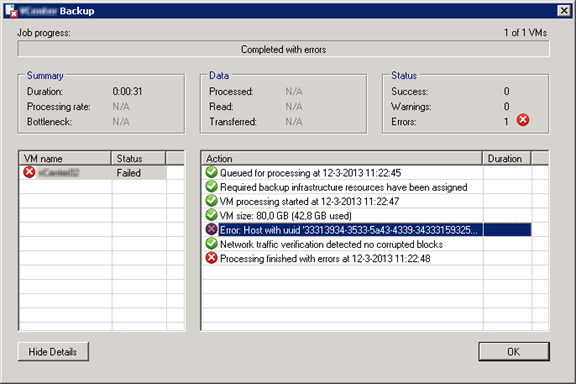
Task: Click the Duration column header
Action: tap(507, 158)
